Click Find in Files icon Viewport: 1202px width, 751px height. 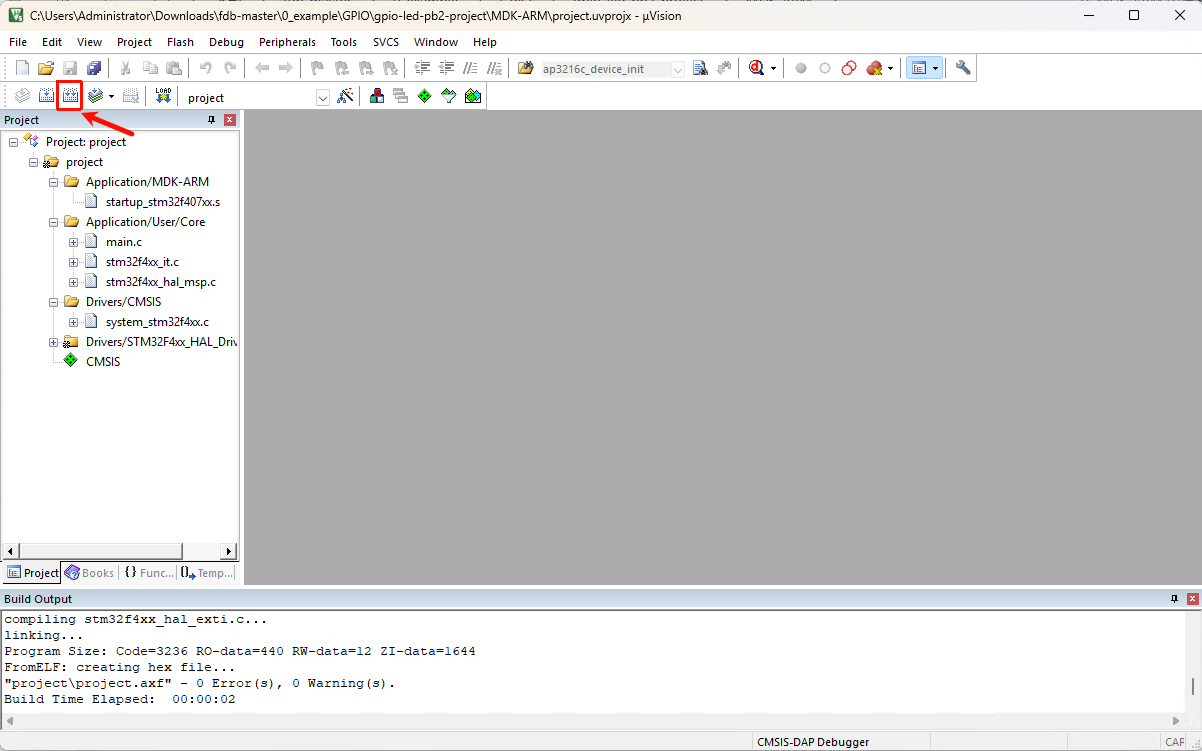527,68
